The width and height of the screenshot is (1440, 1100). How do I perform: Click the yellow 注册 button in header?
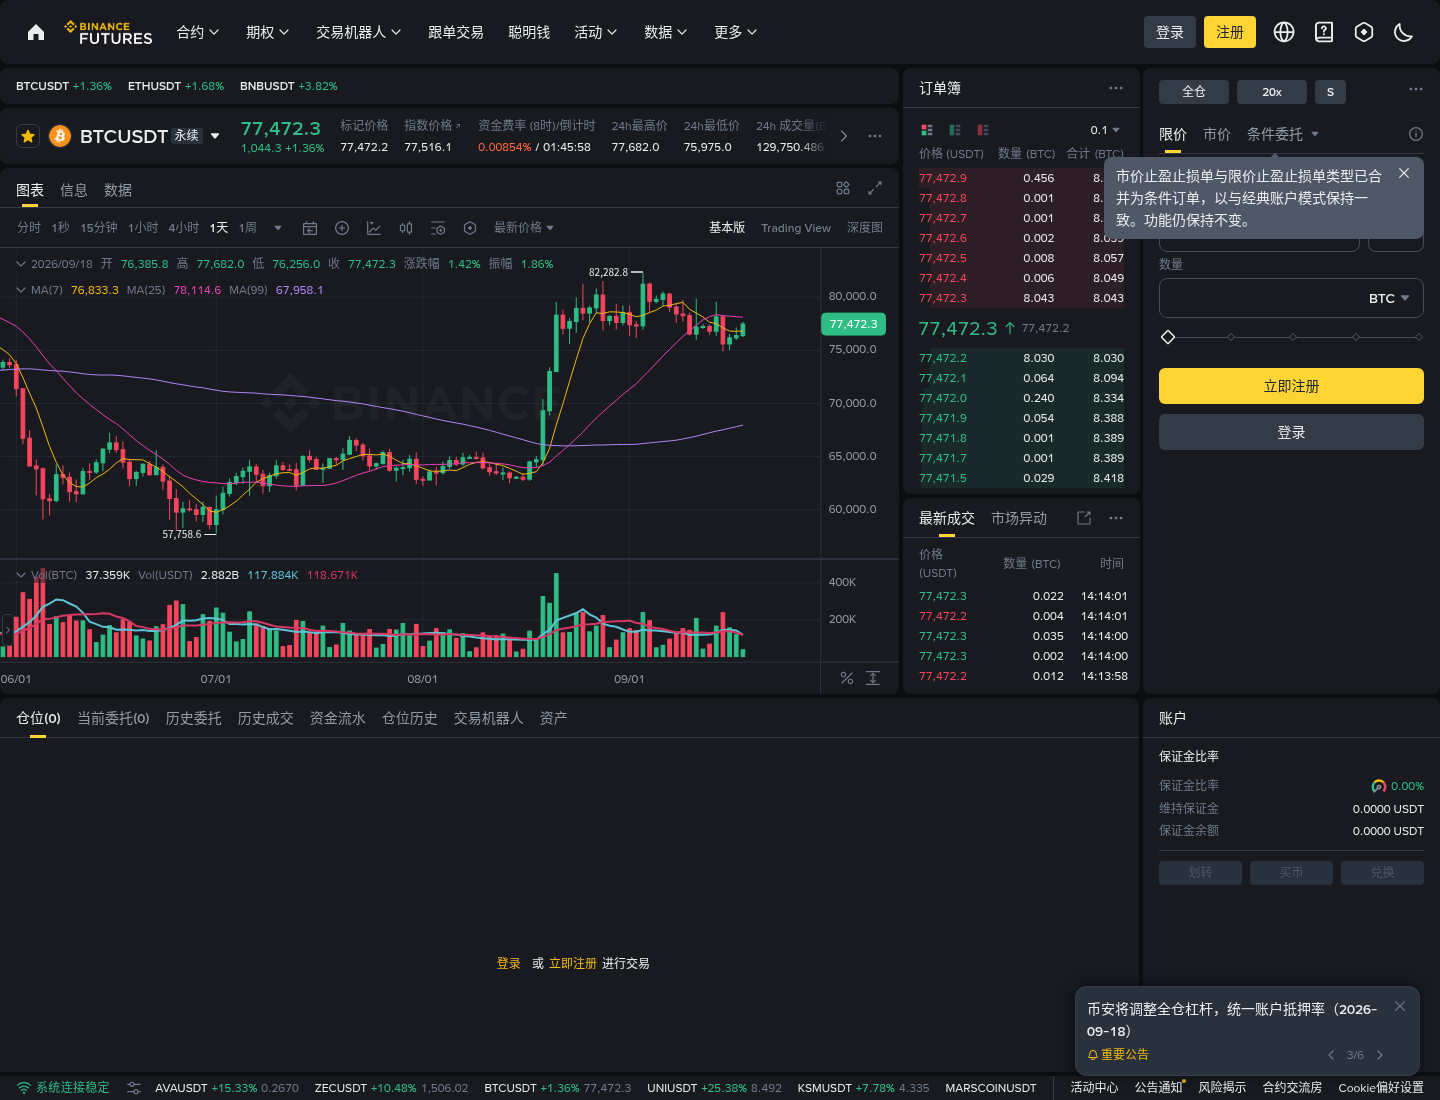click(x=1230, y=32)
